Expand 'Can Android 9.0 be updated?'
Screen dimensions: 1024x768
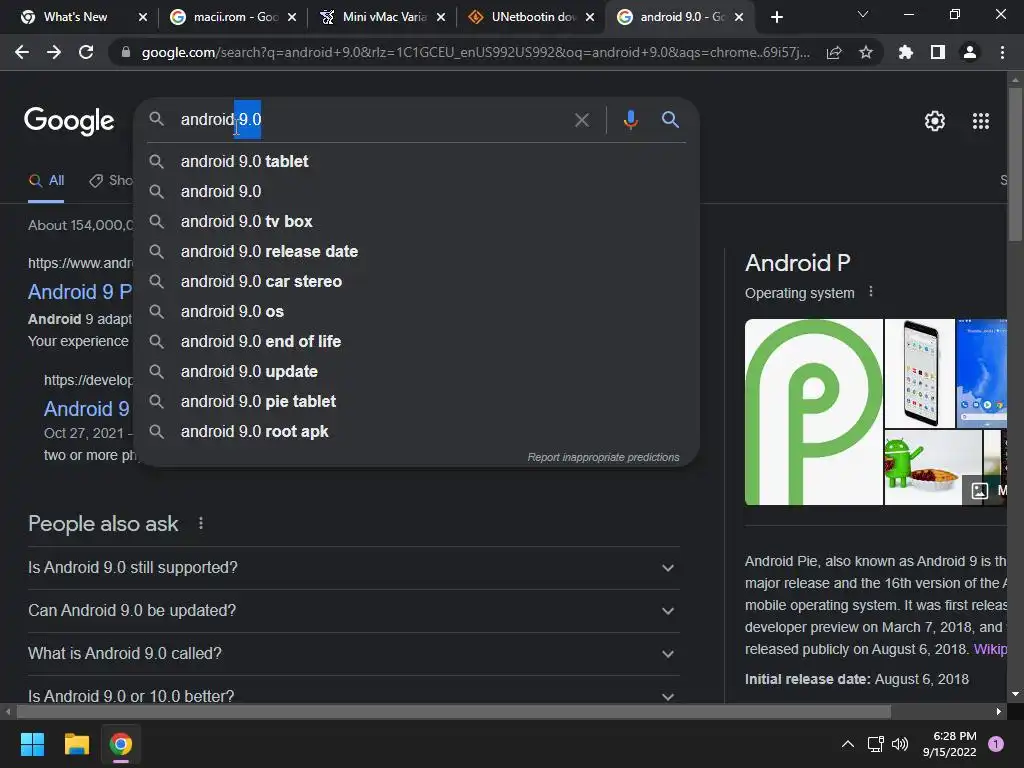[x=353, y=611]
